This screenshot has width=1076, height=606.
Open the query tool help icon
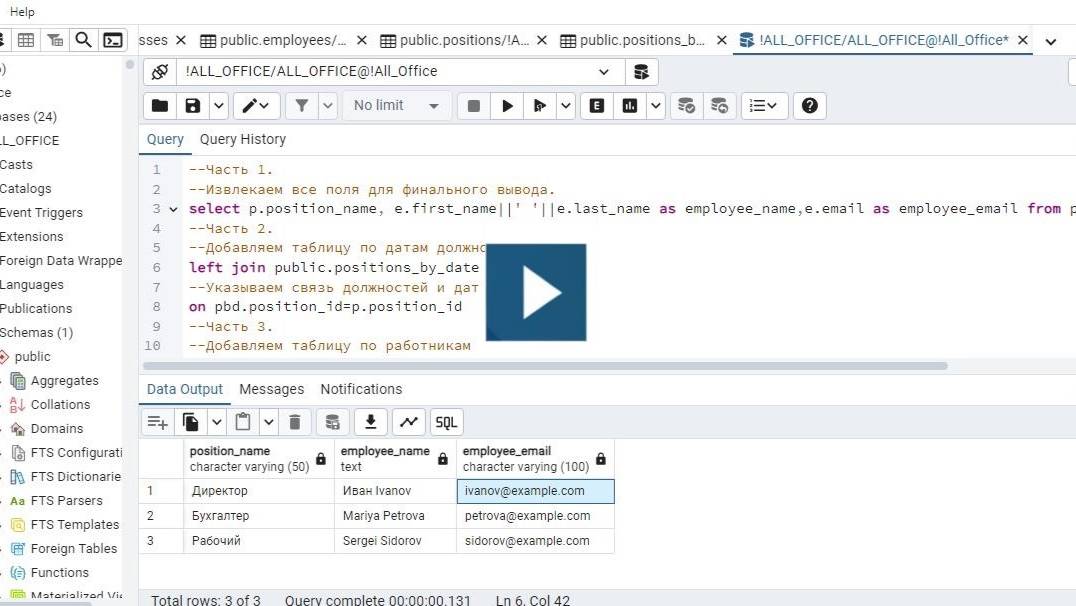pyautogui.click(x=810, y=106)
